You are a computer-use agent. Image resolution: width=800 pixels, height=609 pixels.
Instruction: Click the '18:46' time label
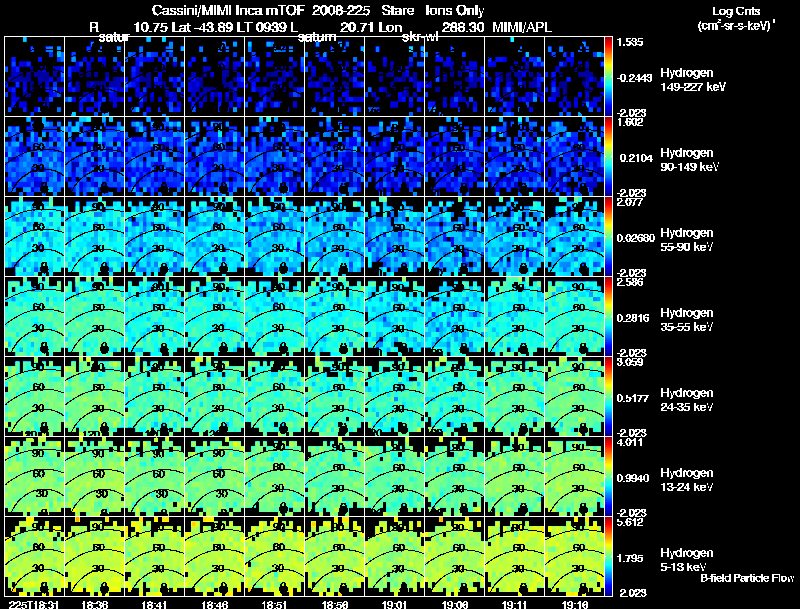click(x=215, y=604)
